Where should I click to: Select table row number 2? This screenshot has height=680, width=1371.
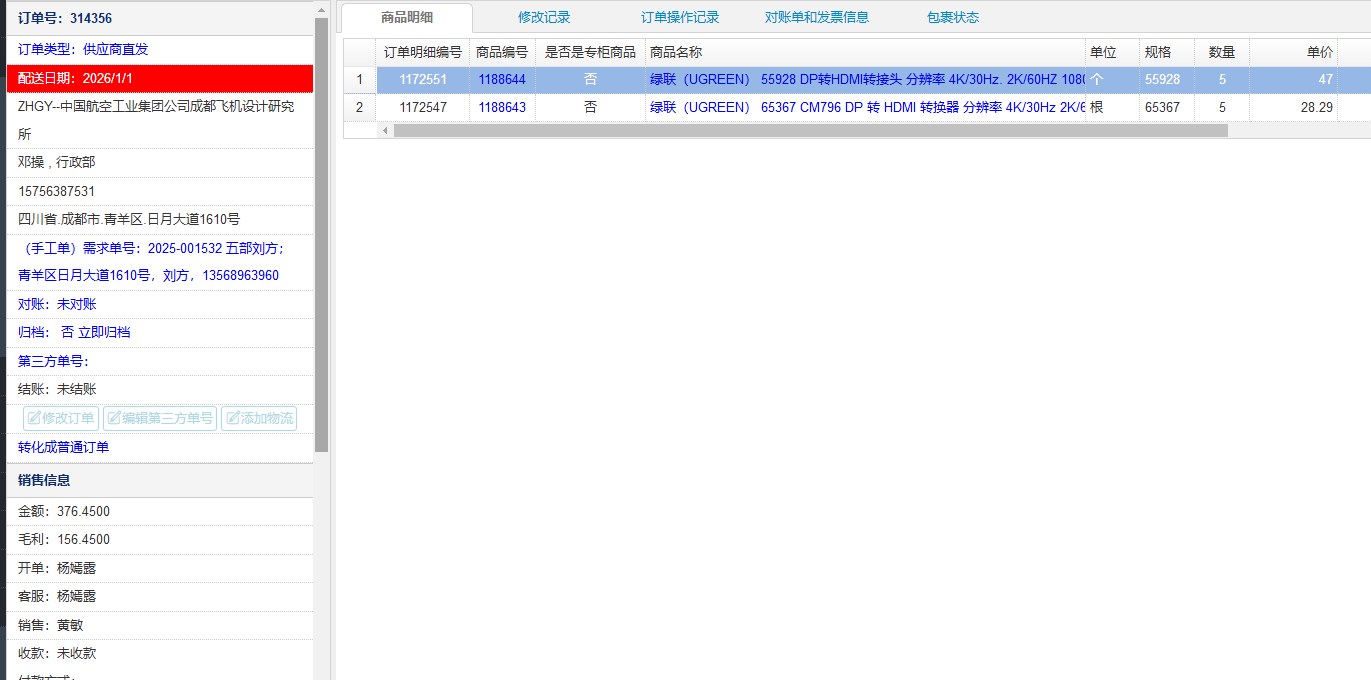point(360,107)
